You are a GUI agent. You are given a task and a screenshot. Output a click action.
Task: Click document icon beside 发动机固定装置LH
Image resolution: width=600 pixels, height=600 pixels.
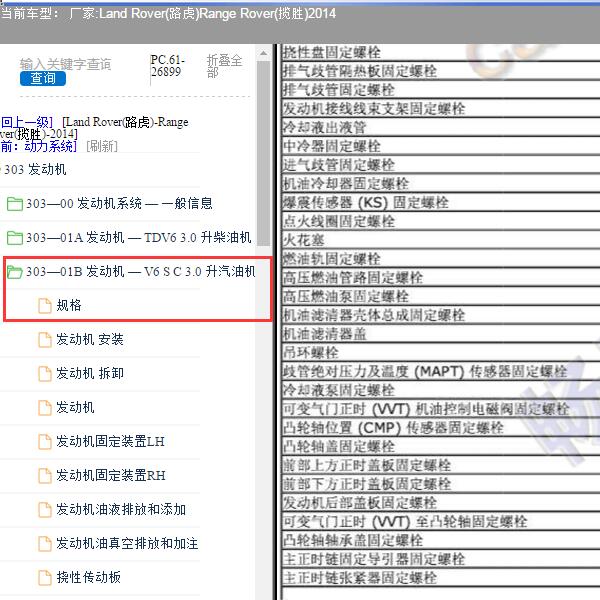coord(44,442)
